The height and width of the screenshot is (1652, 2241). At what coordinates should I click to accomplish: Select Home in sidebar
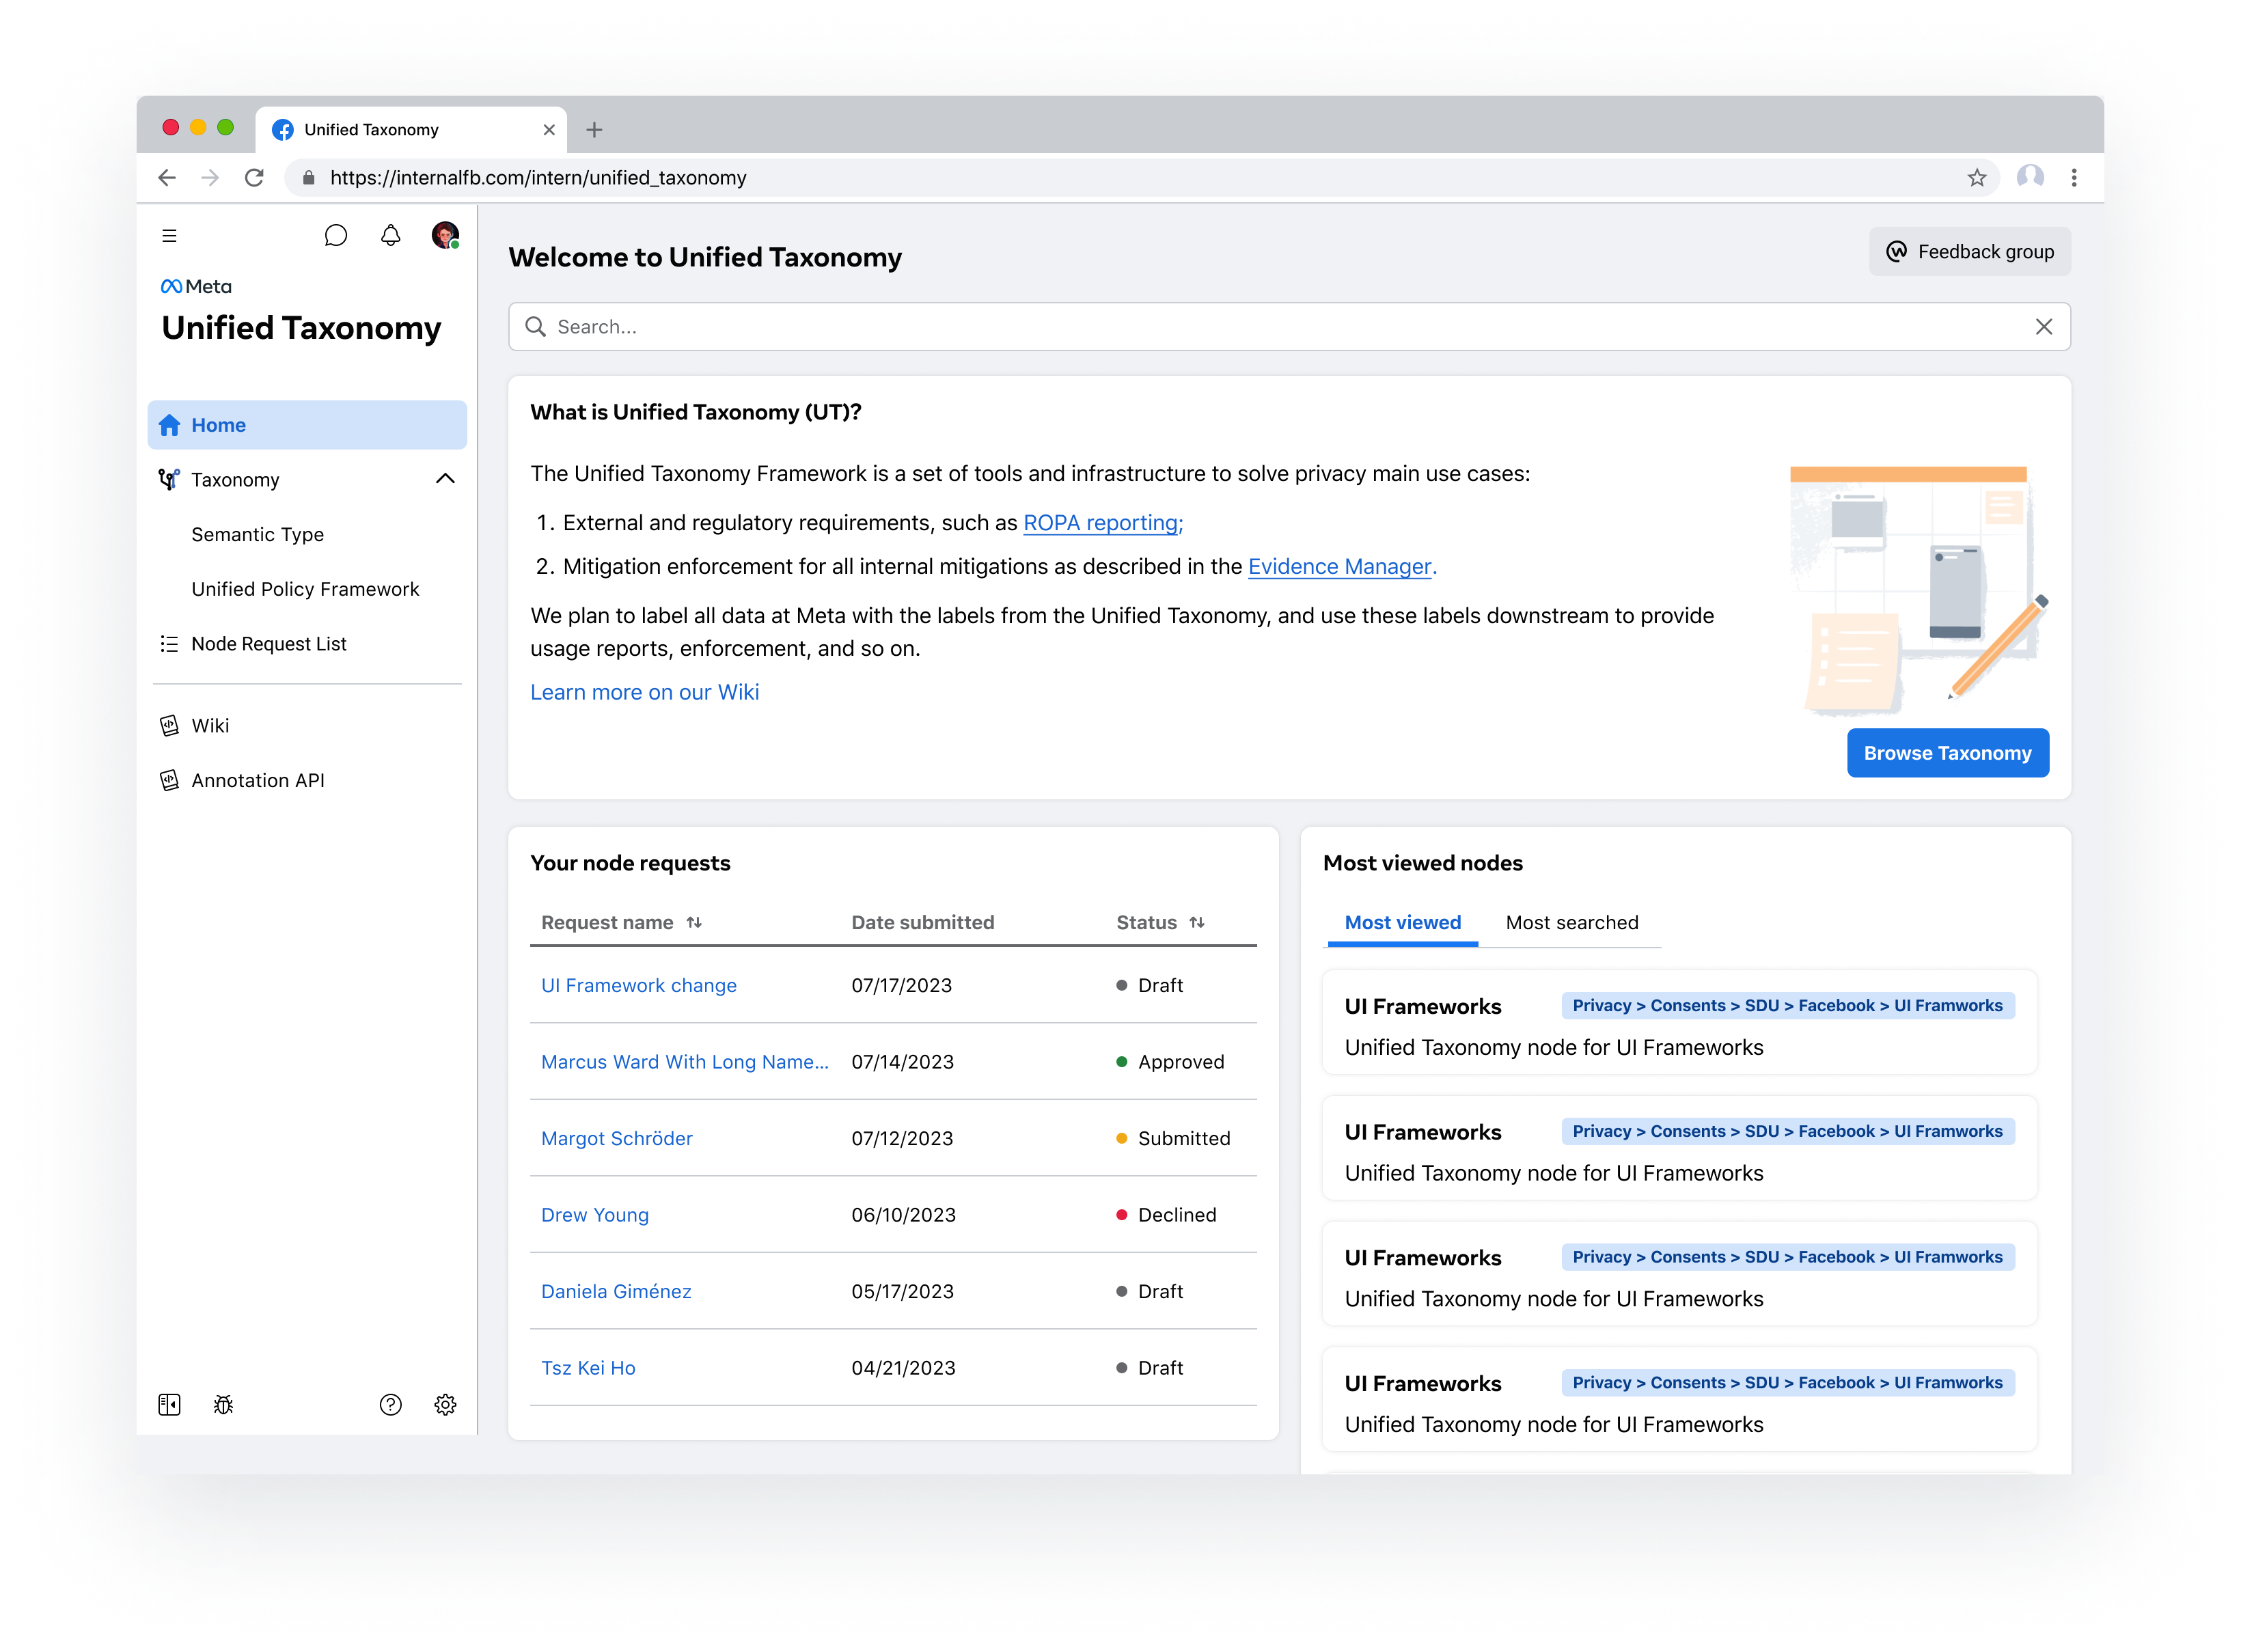pos(307,425)
